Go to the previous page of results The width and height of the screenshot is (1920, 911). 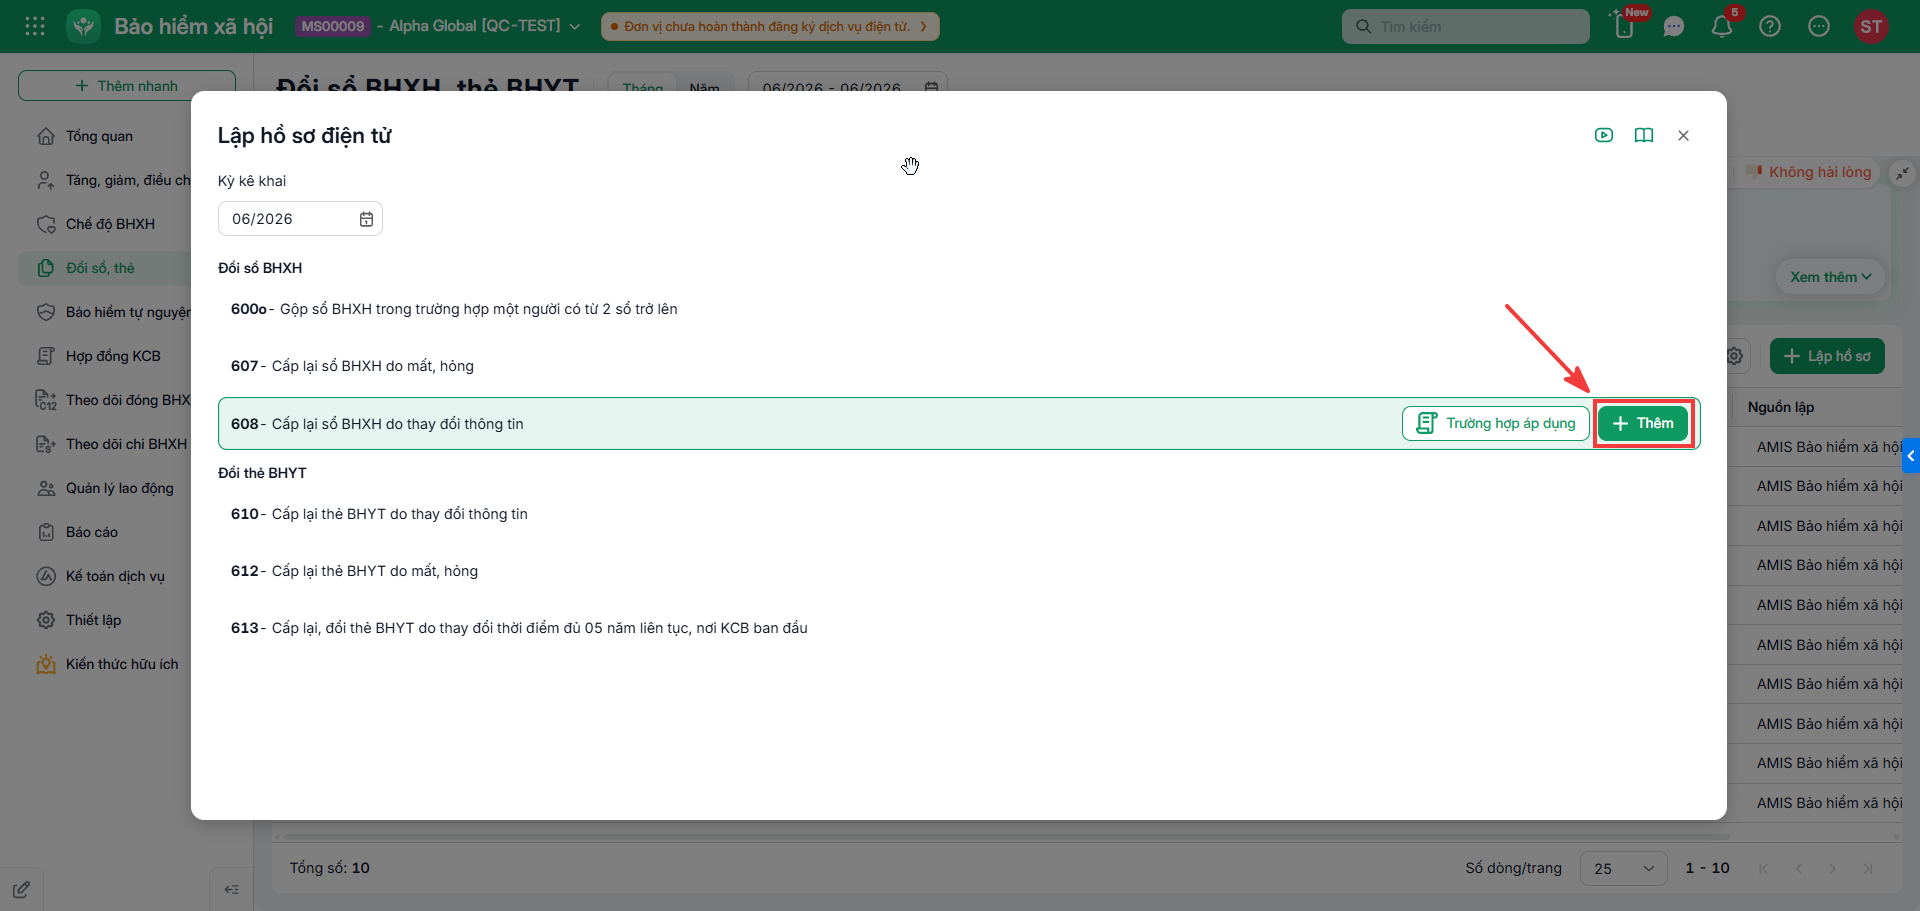click(x=1798, y=868)
